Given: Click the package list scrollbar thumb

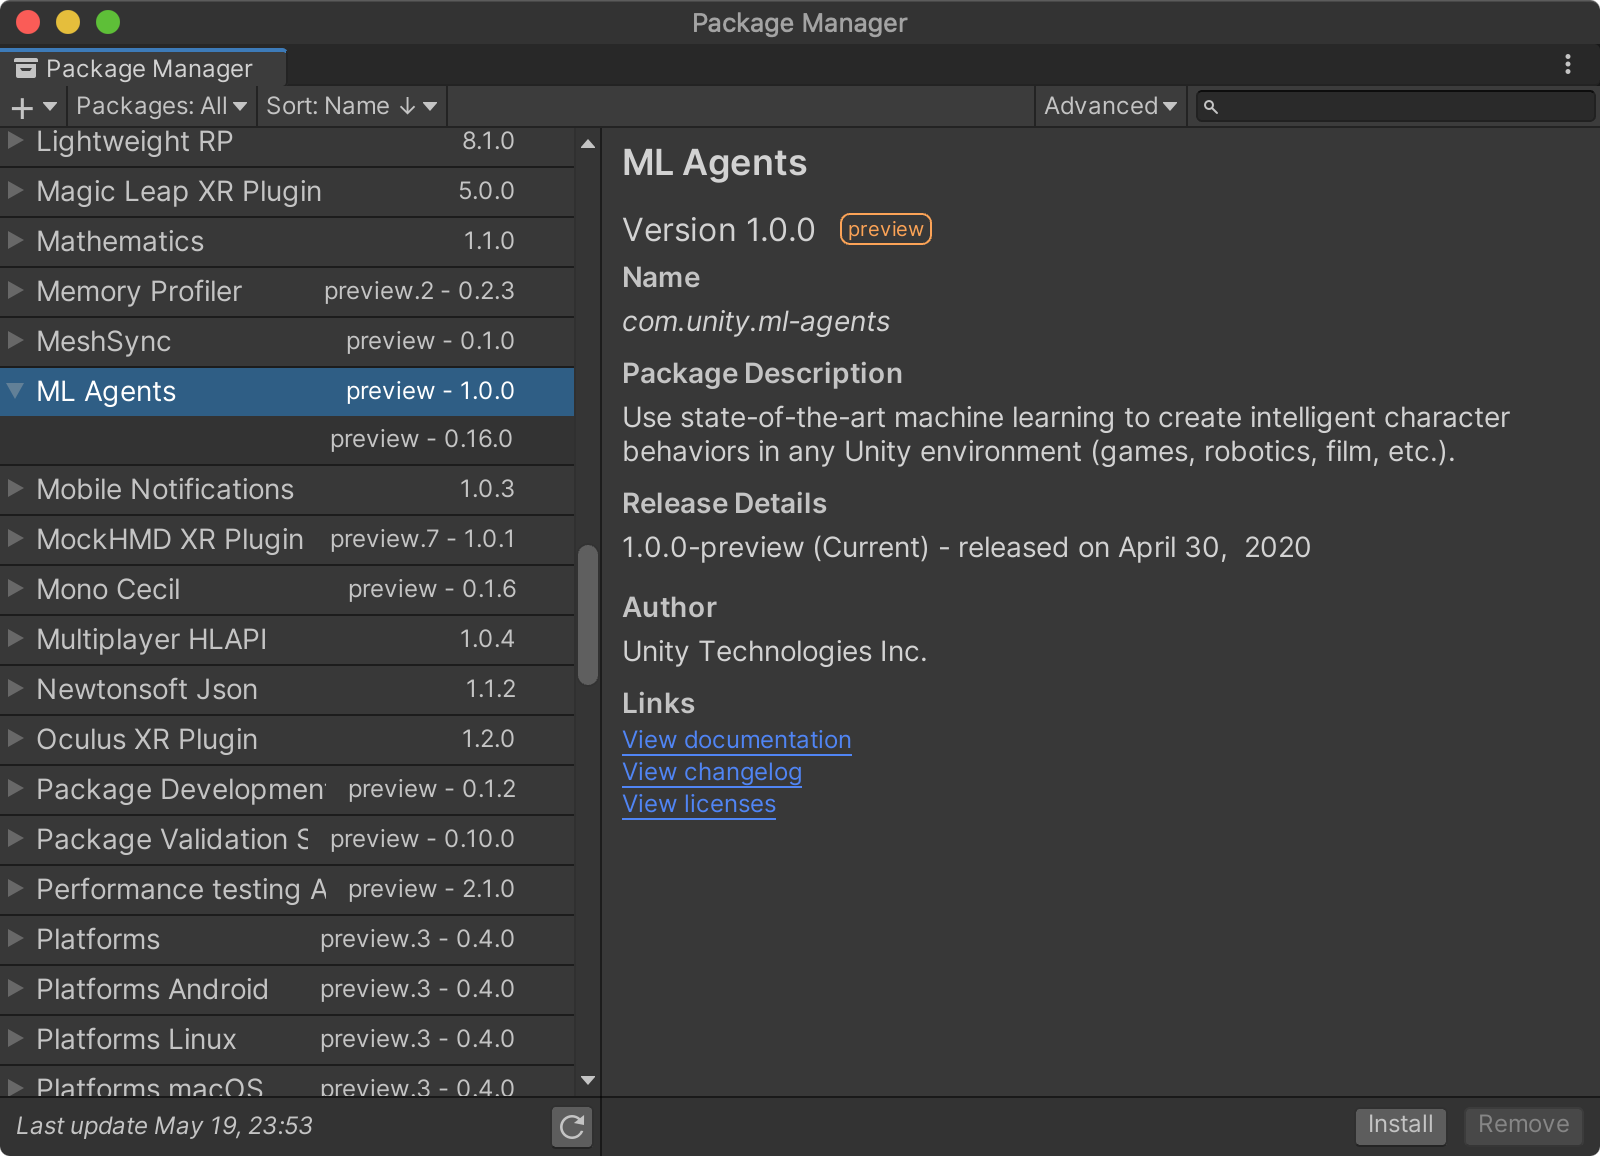Looking at the screenshot, I should pos(587,615).
